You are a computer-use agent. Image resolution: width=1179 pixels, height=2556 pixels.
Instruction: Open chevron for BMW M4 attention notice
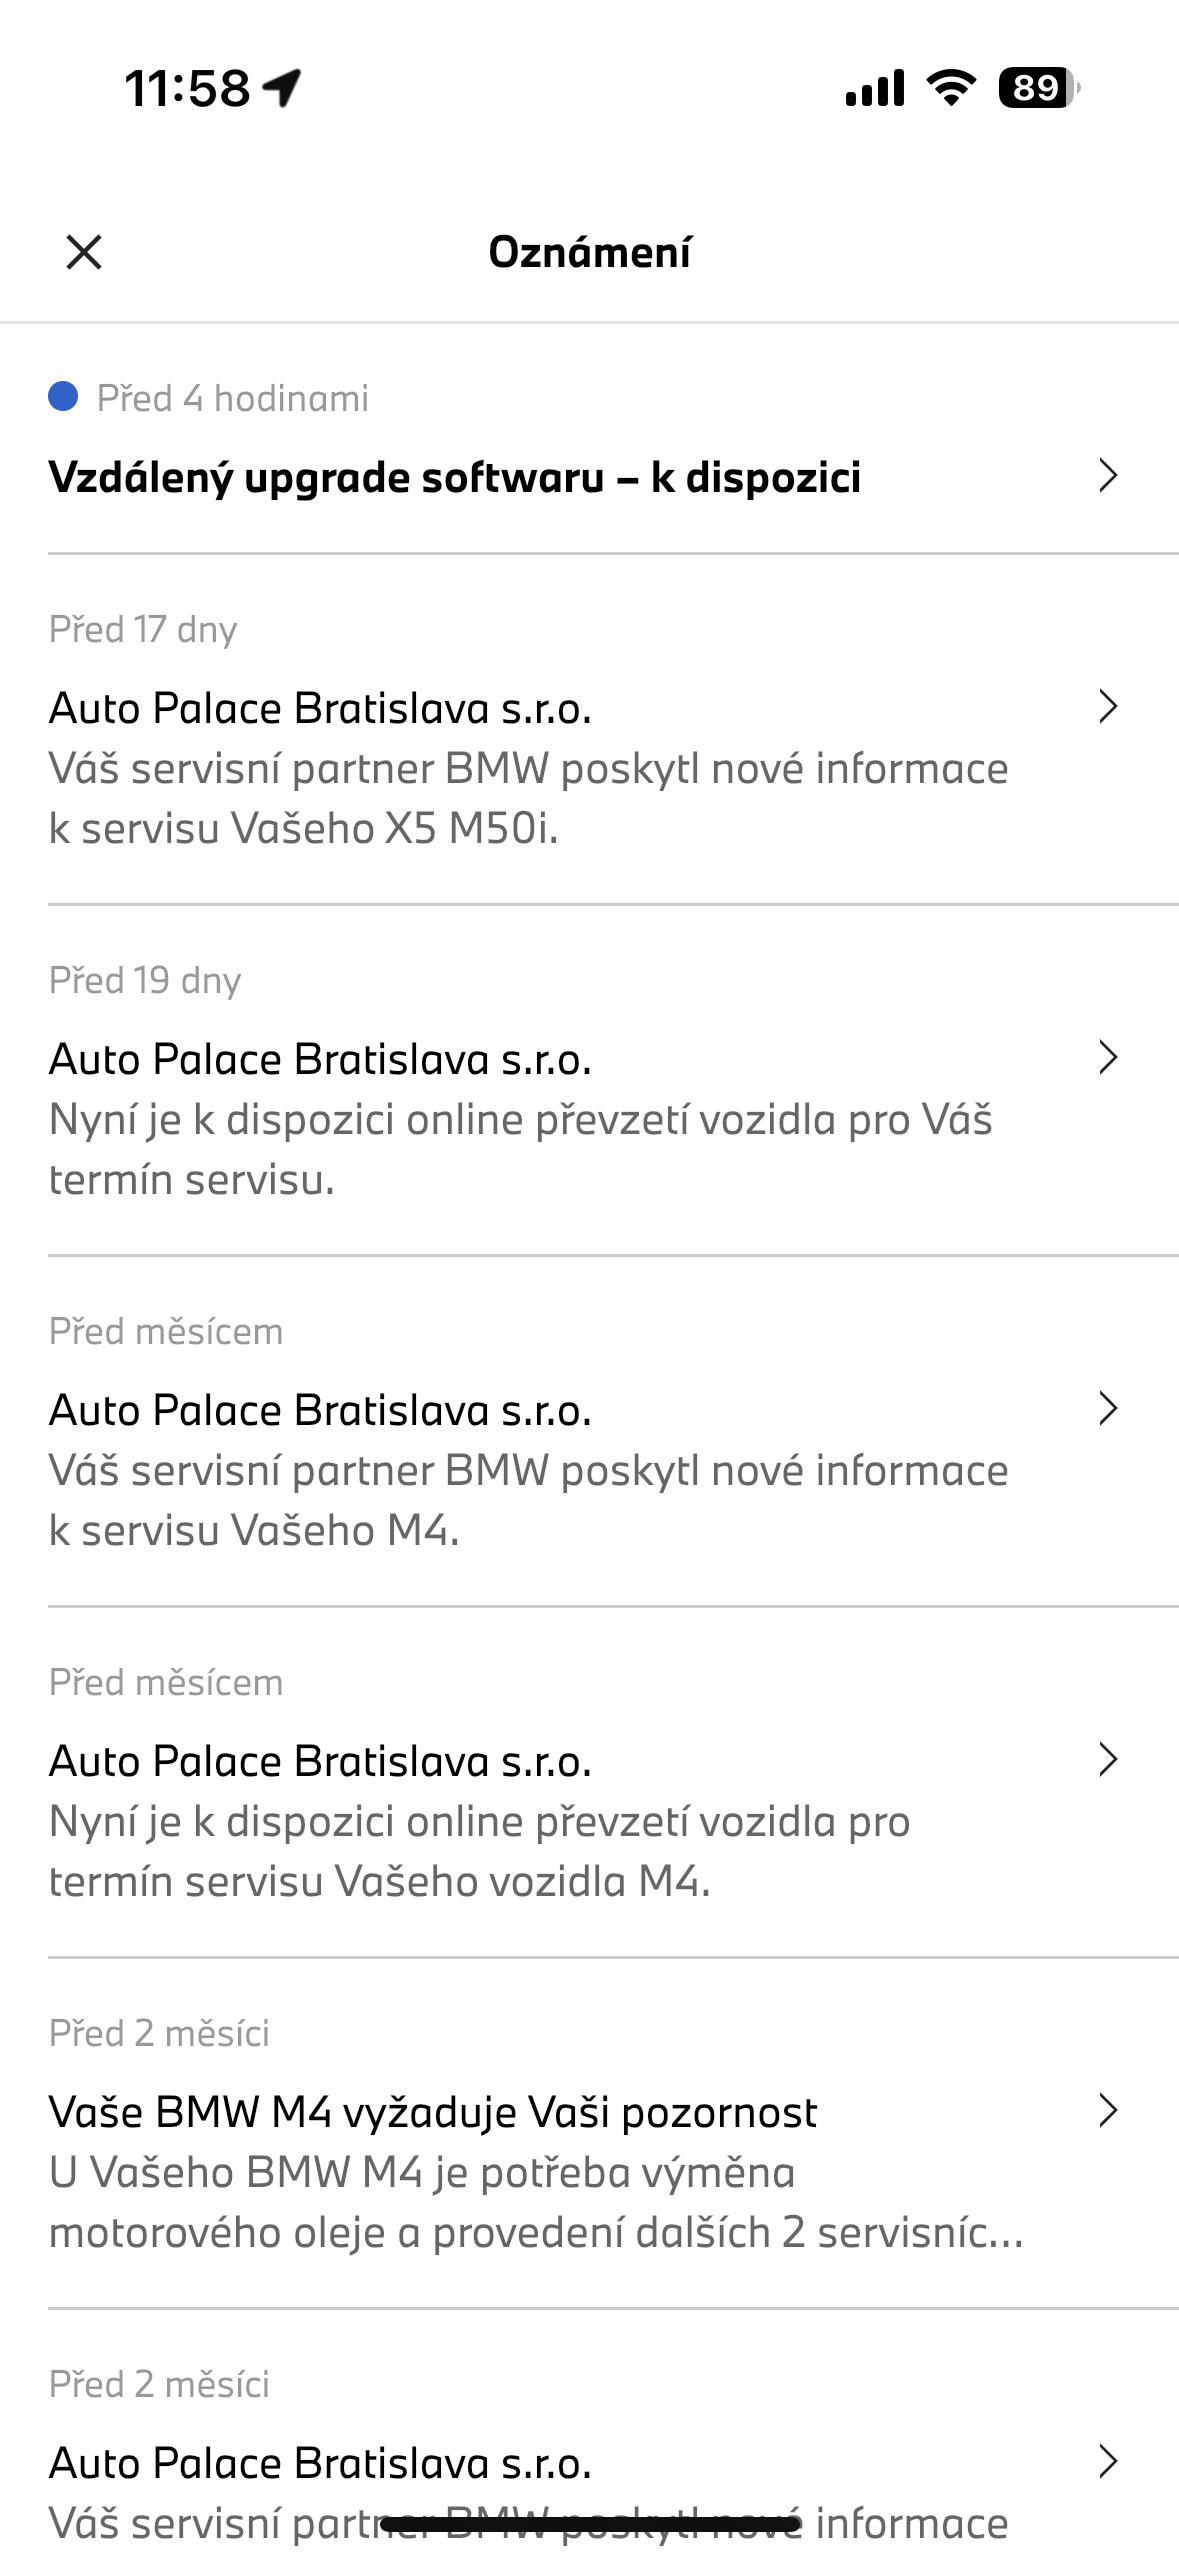pos(1107,2111)
